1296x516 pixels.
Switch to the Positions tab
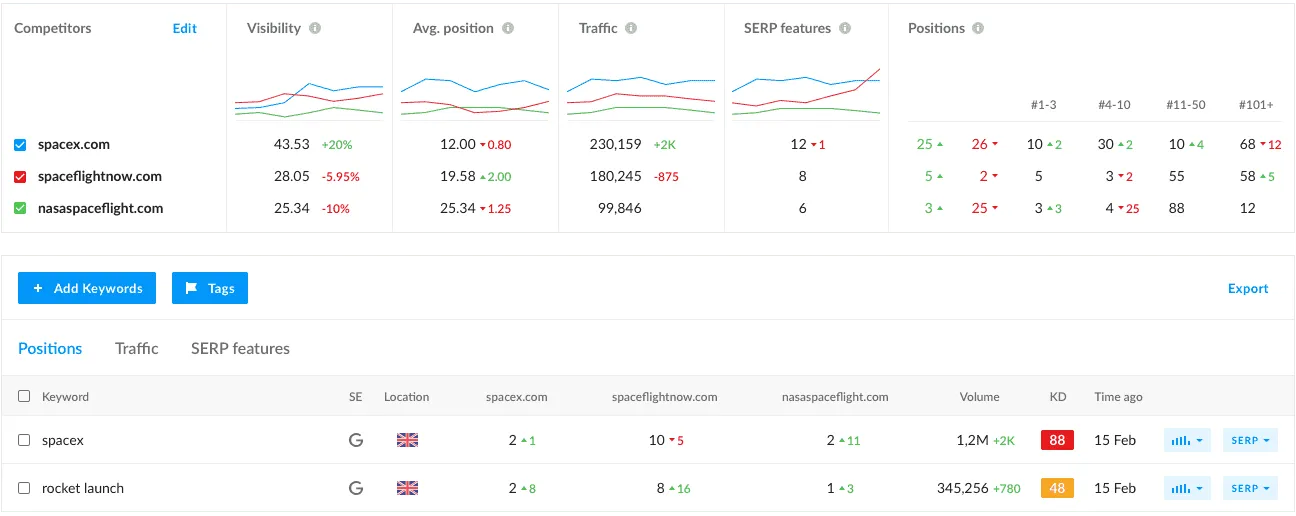coord(50,348)
